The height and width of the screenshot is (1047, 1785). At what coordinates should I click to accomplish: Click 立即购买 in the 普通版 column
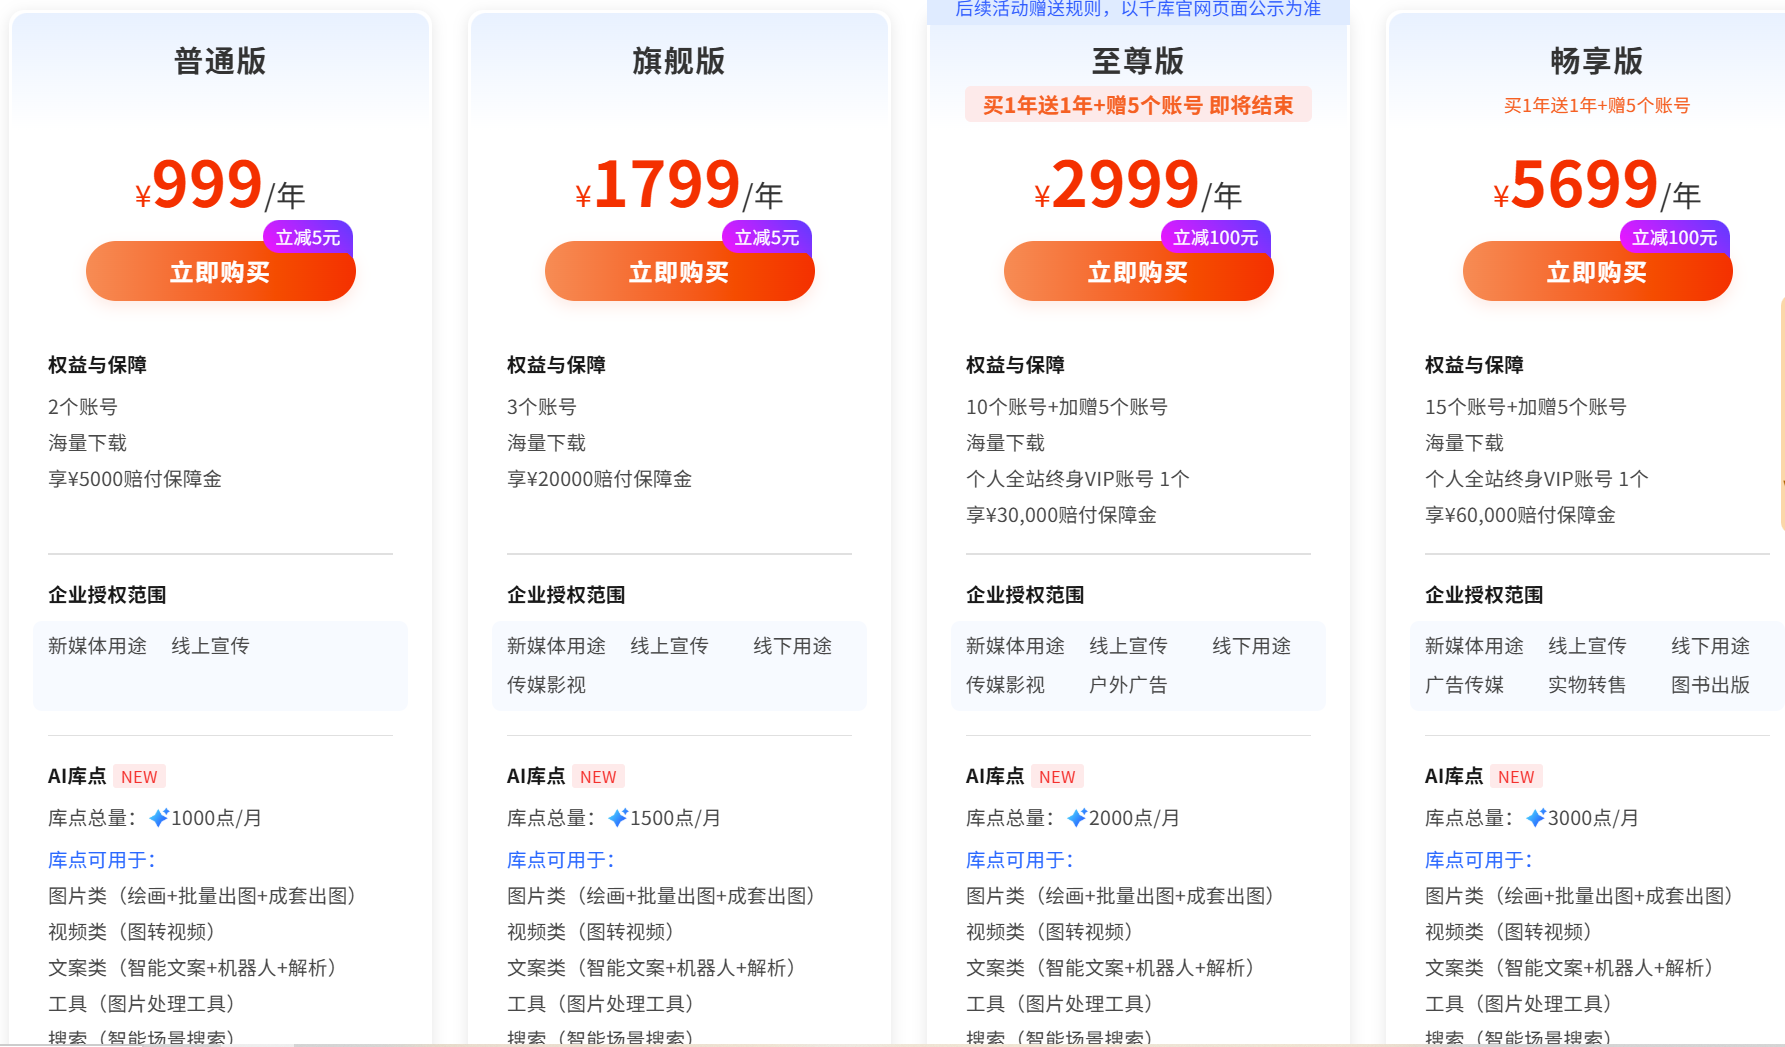tap(220, 271)
